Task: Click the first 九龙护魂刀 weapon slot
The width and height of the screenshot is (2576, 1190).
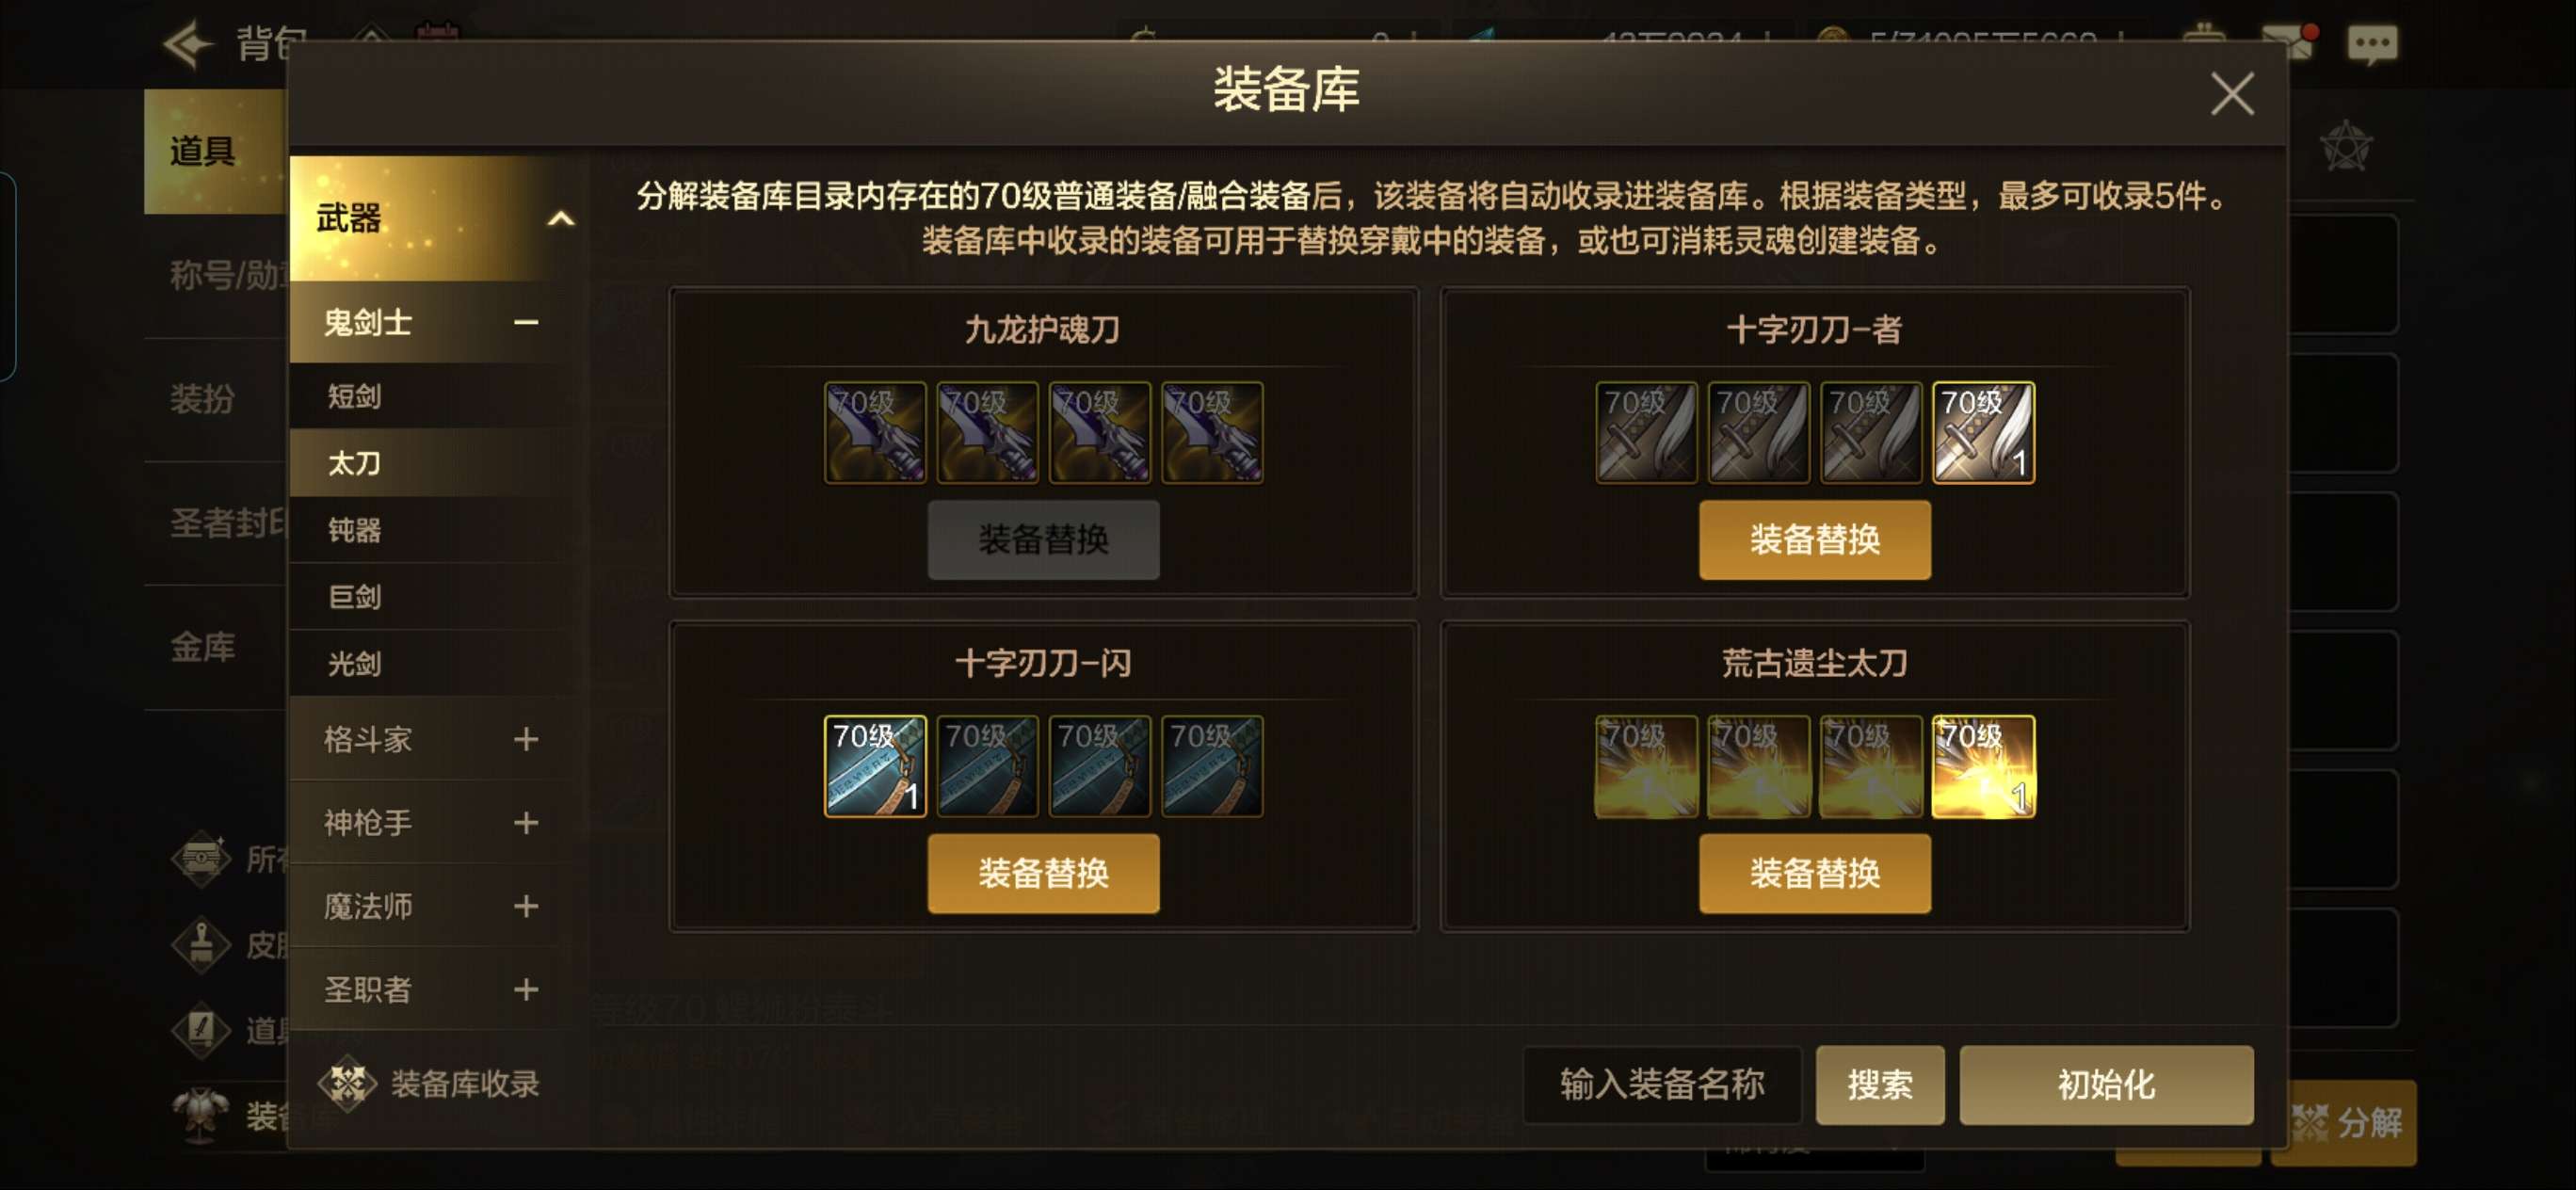Action: click(875, 433)
